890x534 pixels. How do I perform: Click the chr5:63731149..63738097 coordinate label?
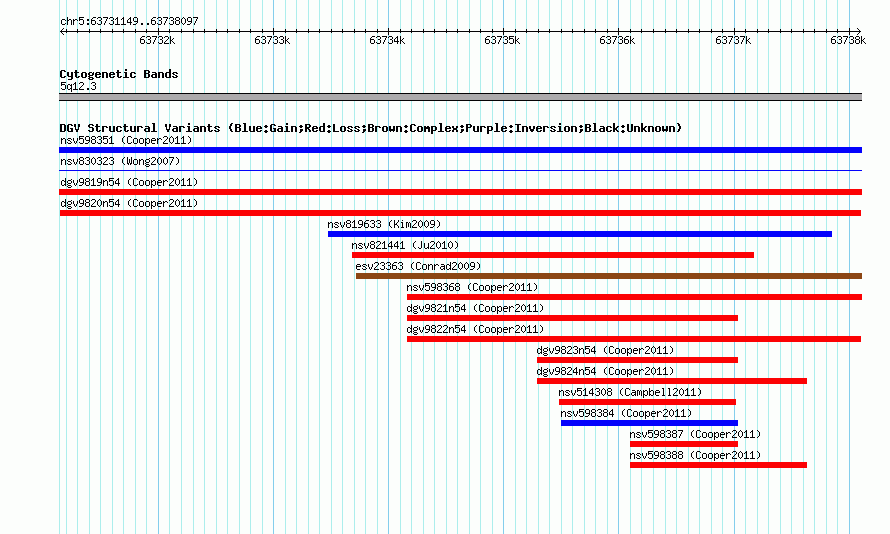point(129,21)
